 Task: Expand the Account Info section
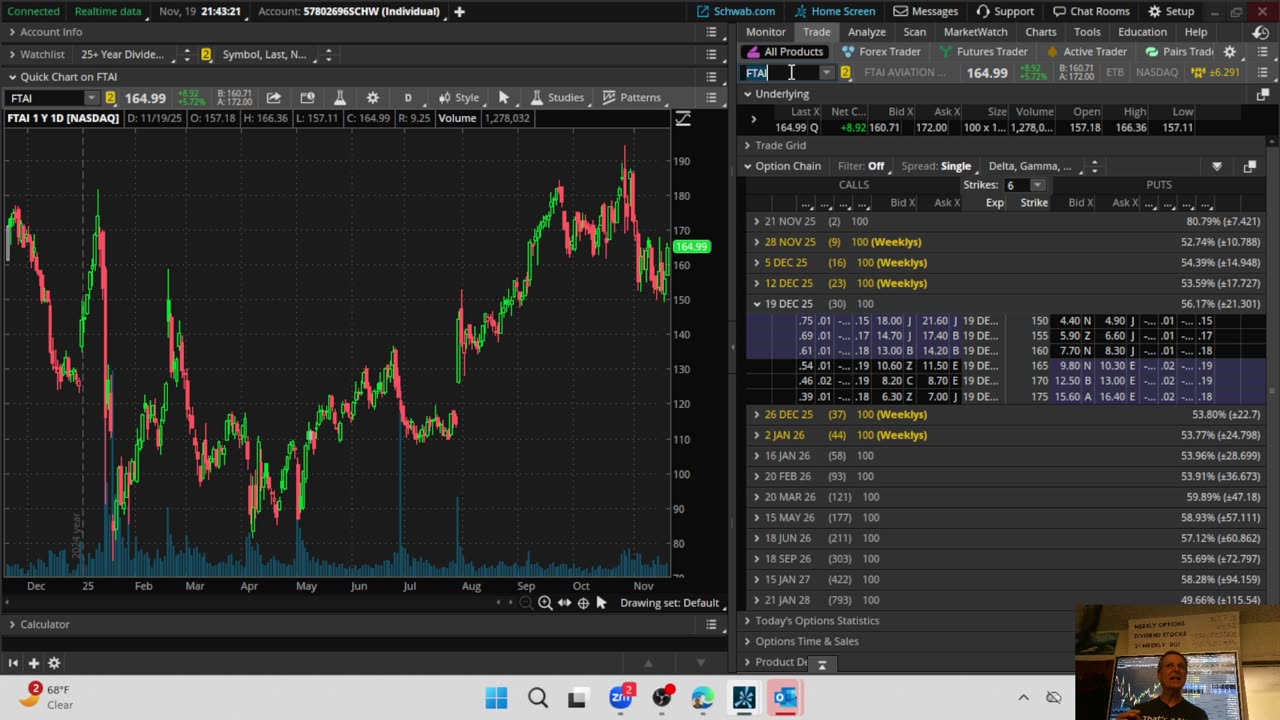(x=12, y=32)
